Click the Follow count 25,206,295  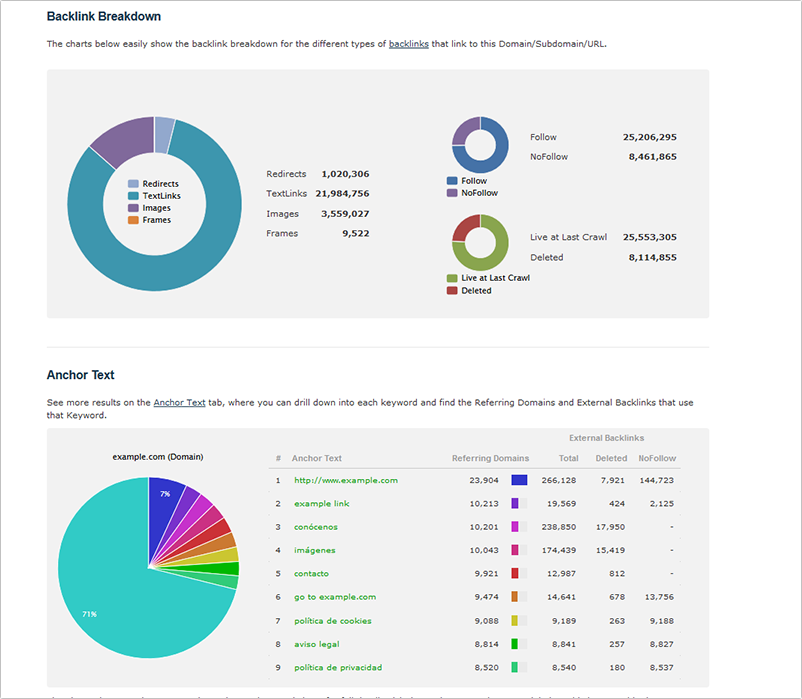[650, 137]
